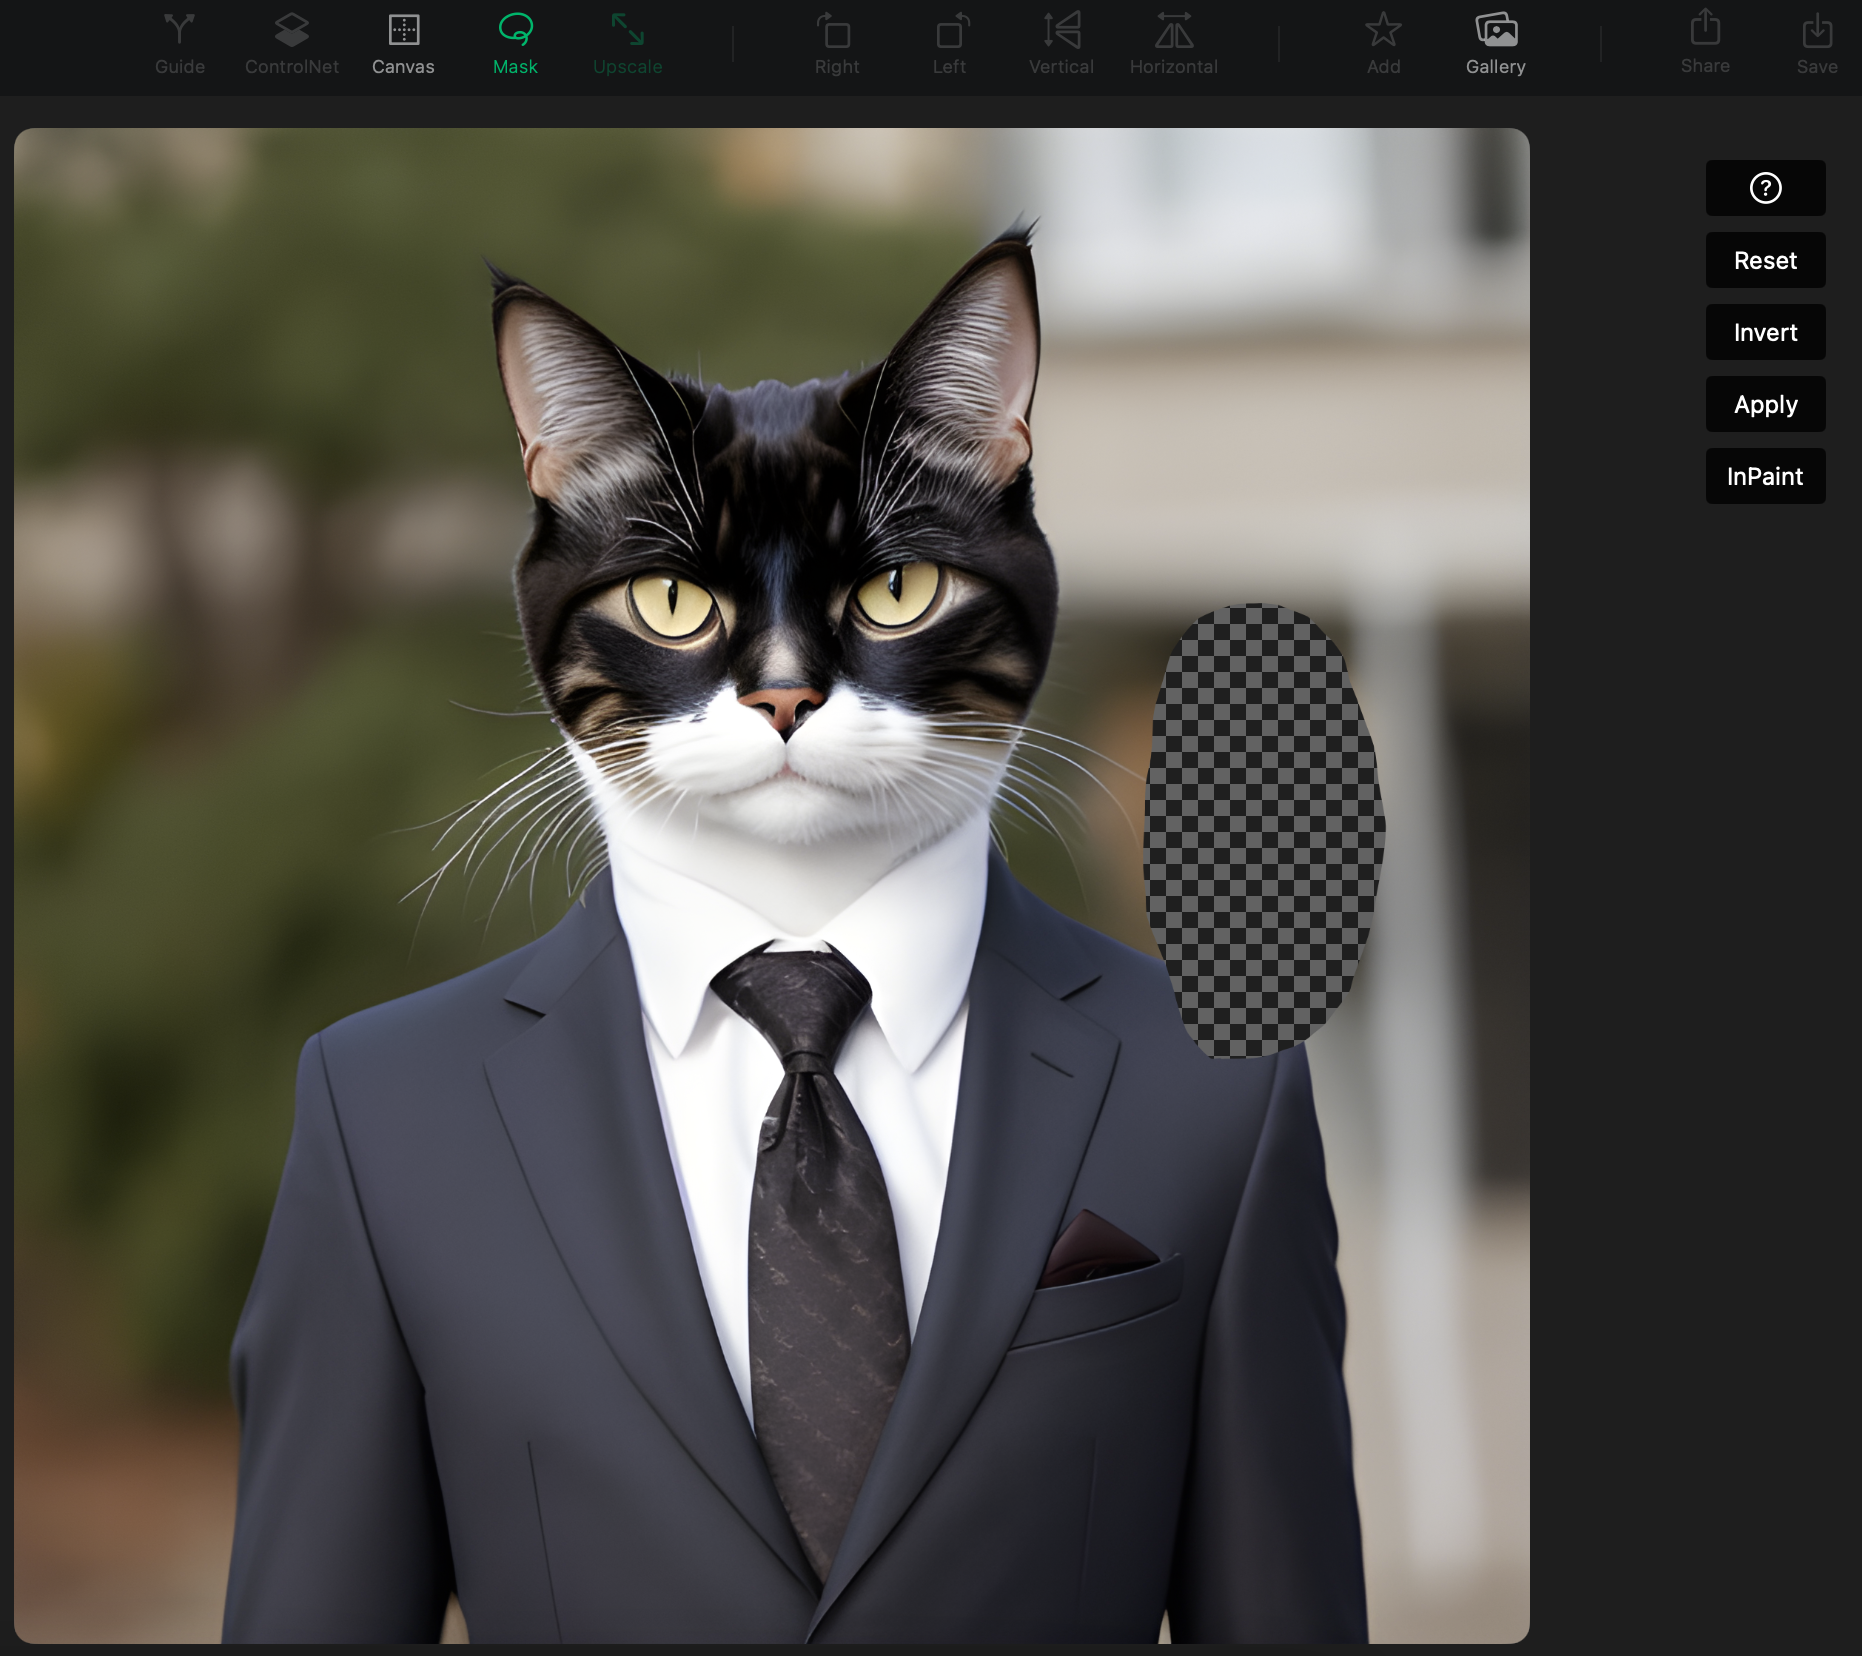Open the Gallery
Image resolution: width=1862 pixels, height=1656 pixels.
[1496, 31]
